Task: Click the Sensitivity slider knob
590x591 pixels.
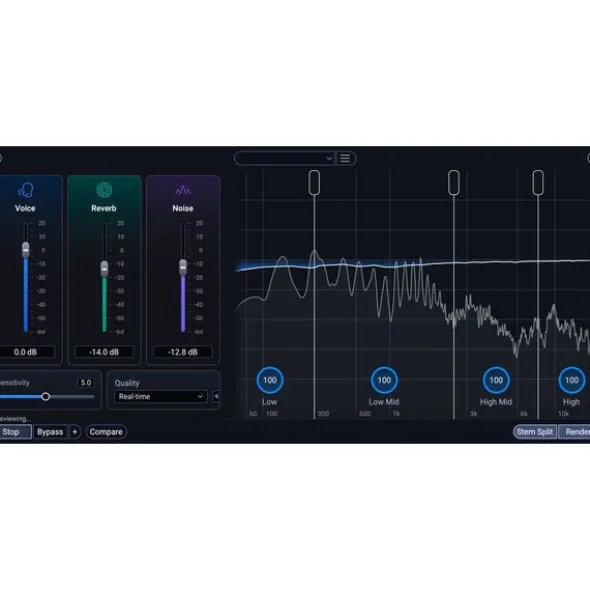Action: point(46,397)
